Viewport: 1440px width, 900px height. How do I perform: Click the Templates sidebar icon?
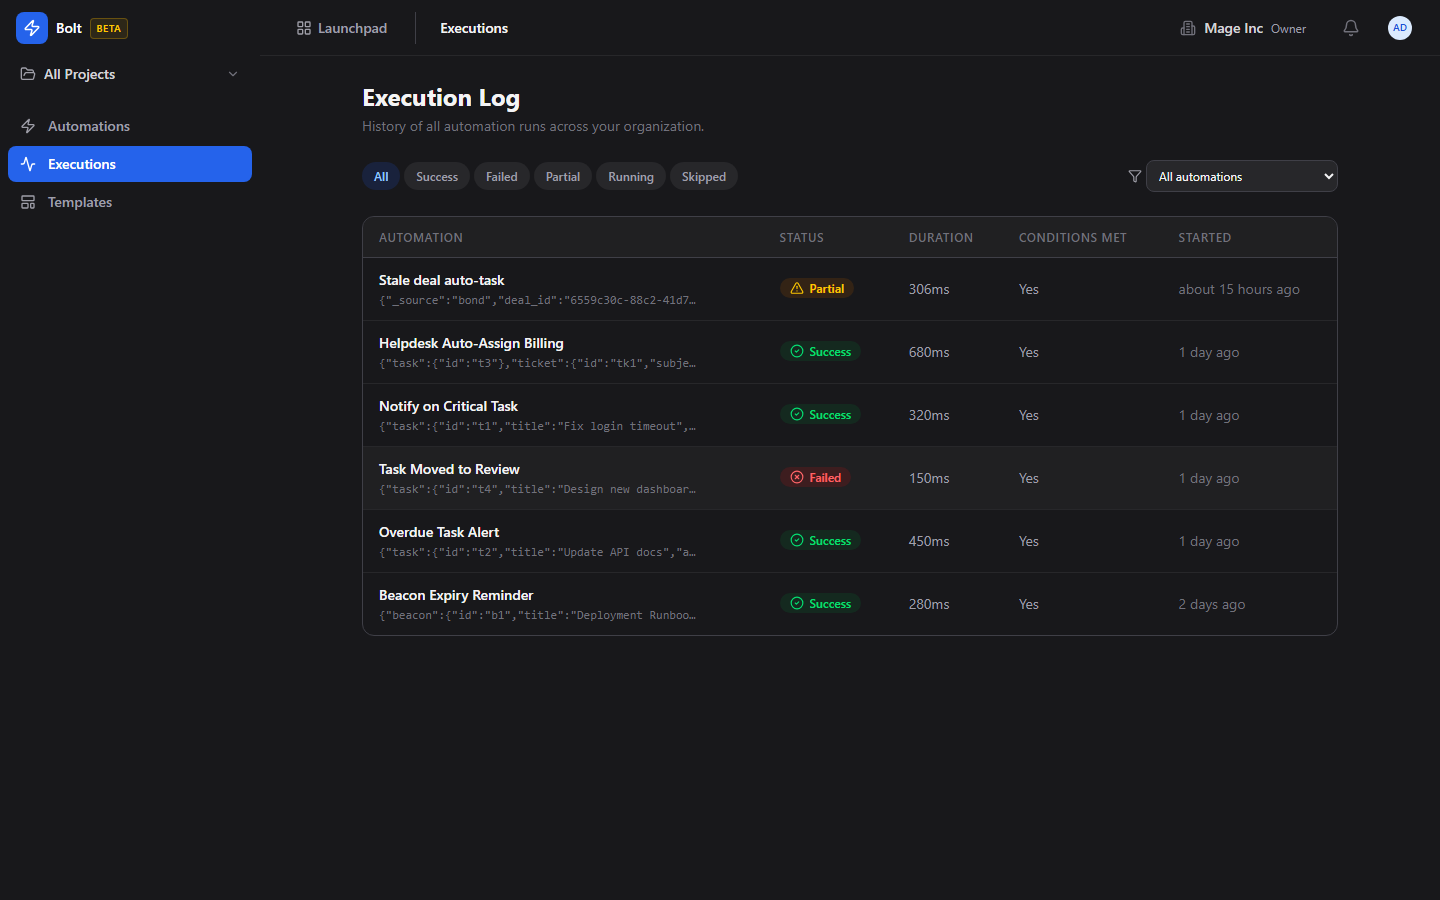click(x=28, y=202)
